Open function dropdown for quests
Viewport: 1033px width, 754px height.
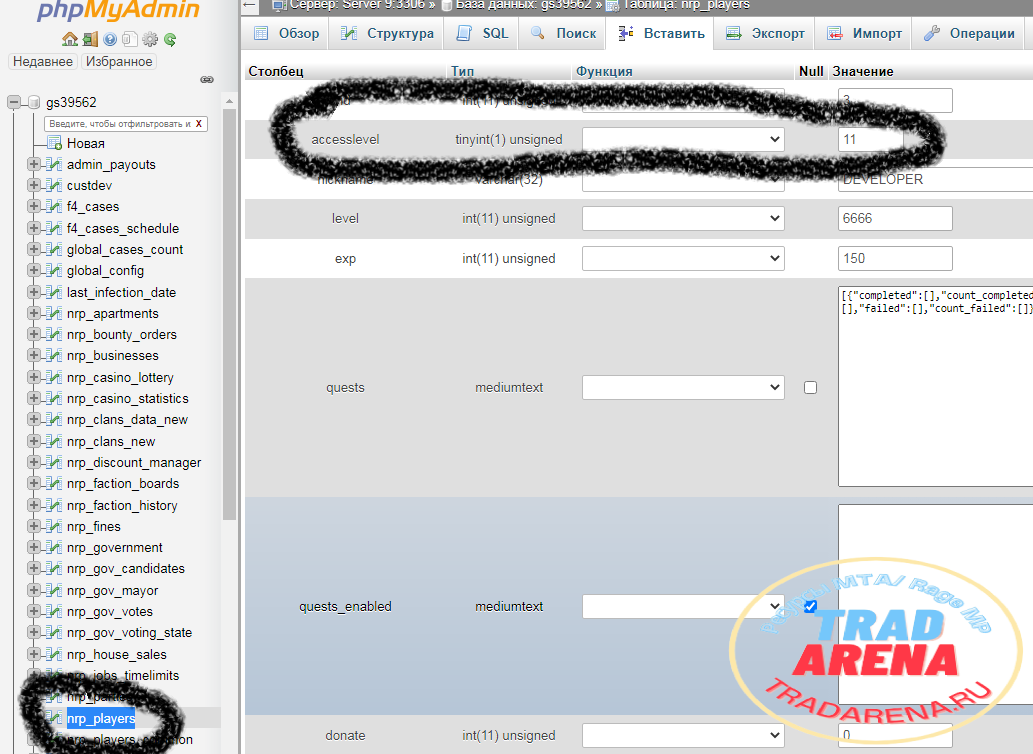click(x=683, y=388)
